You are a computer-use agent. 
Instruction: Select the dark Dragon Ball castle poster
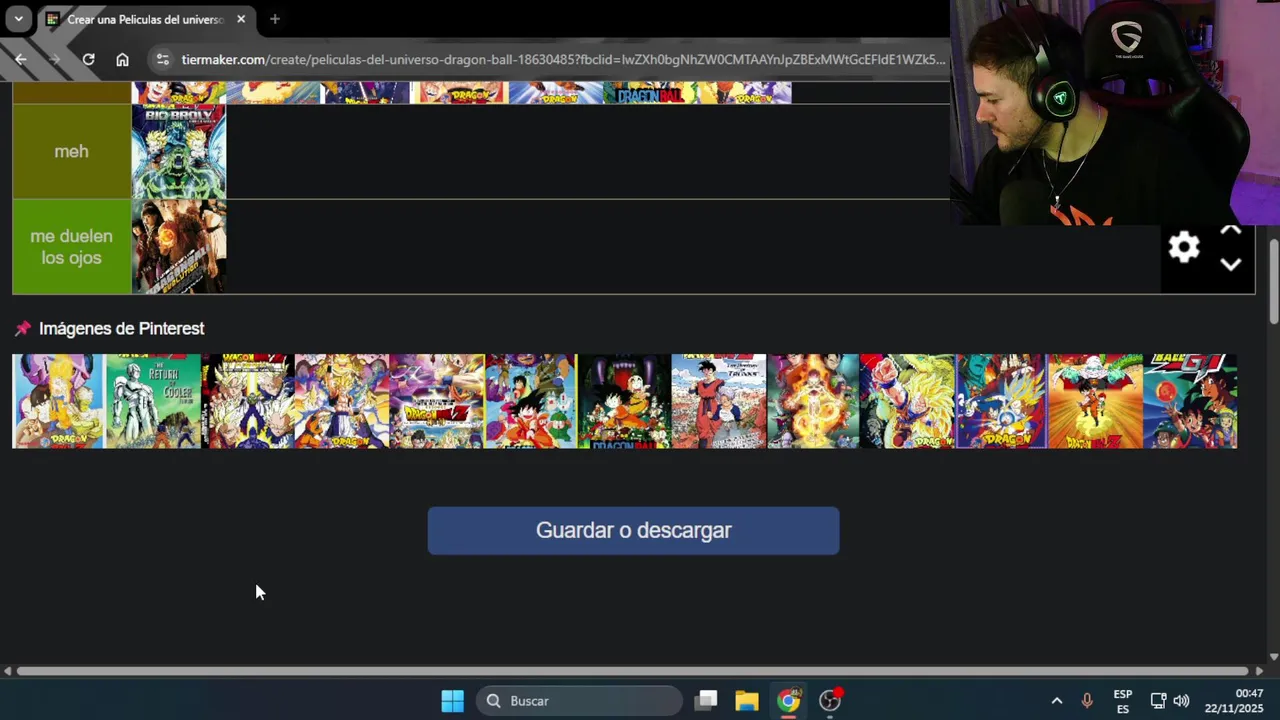(x=624, y=401)
